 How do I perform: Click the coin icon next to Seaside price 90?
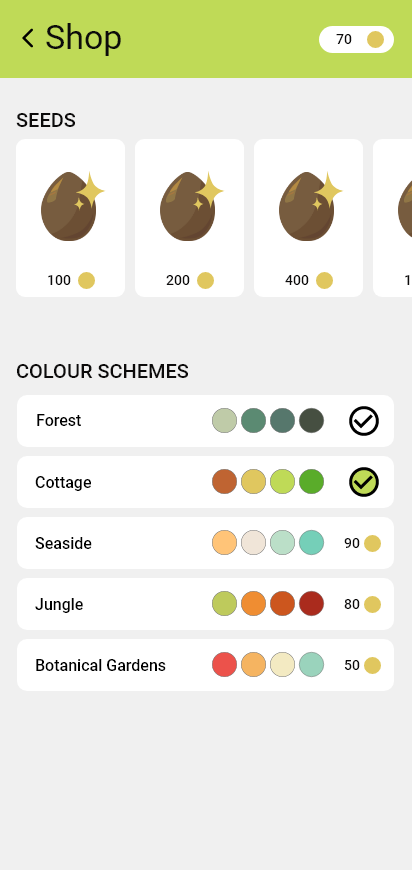click(x=372, y=543)
